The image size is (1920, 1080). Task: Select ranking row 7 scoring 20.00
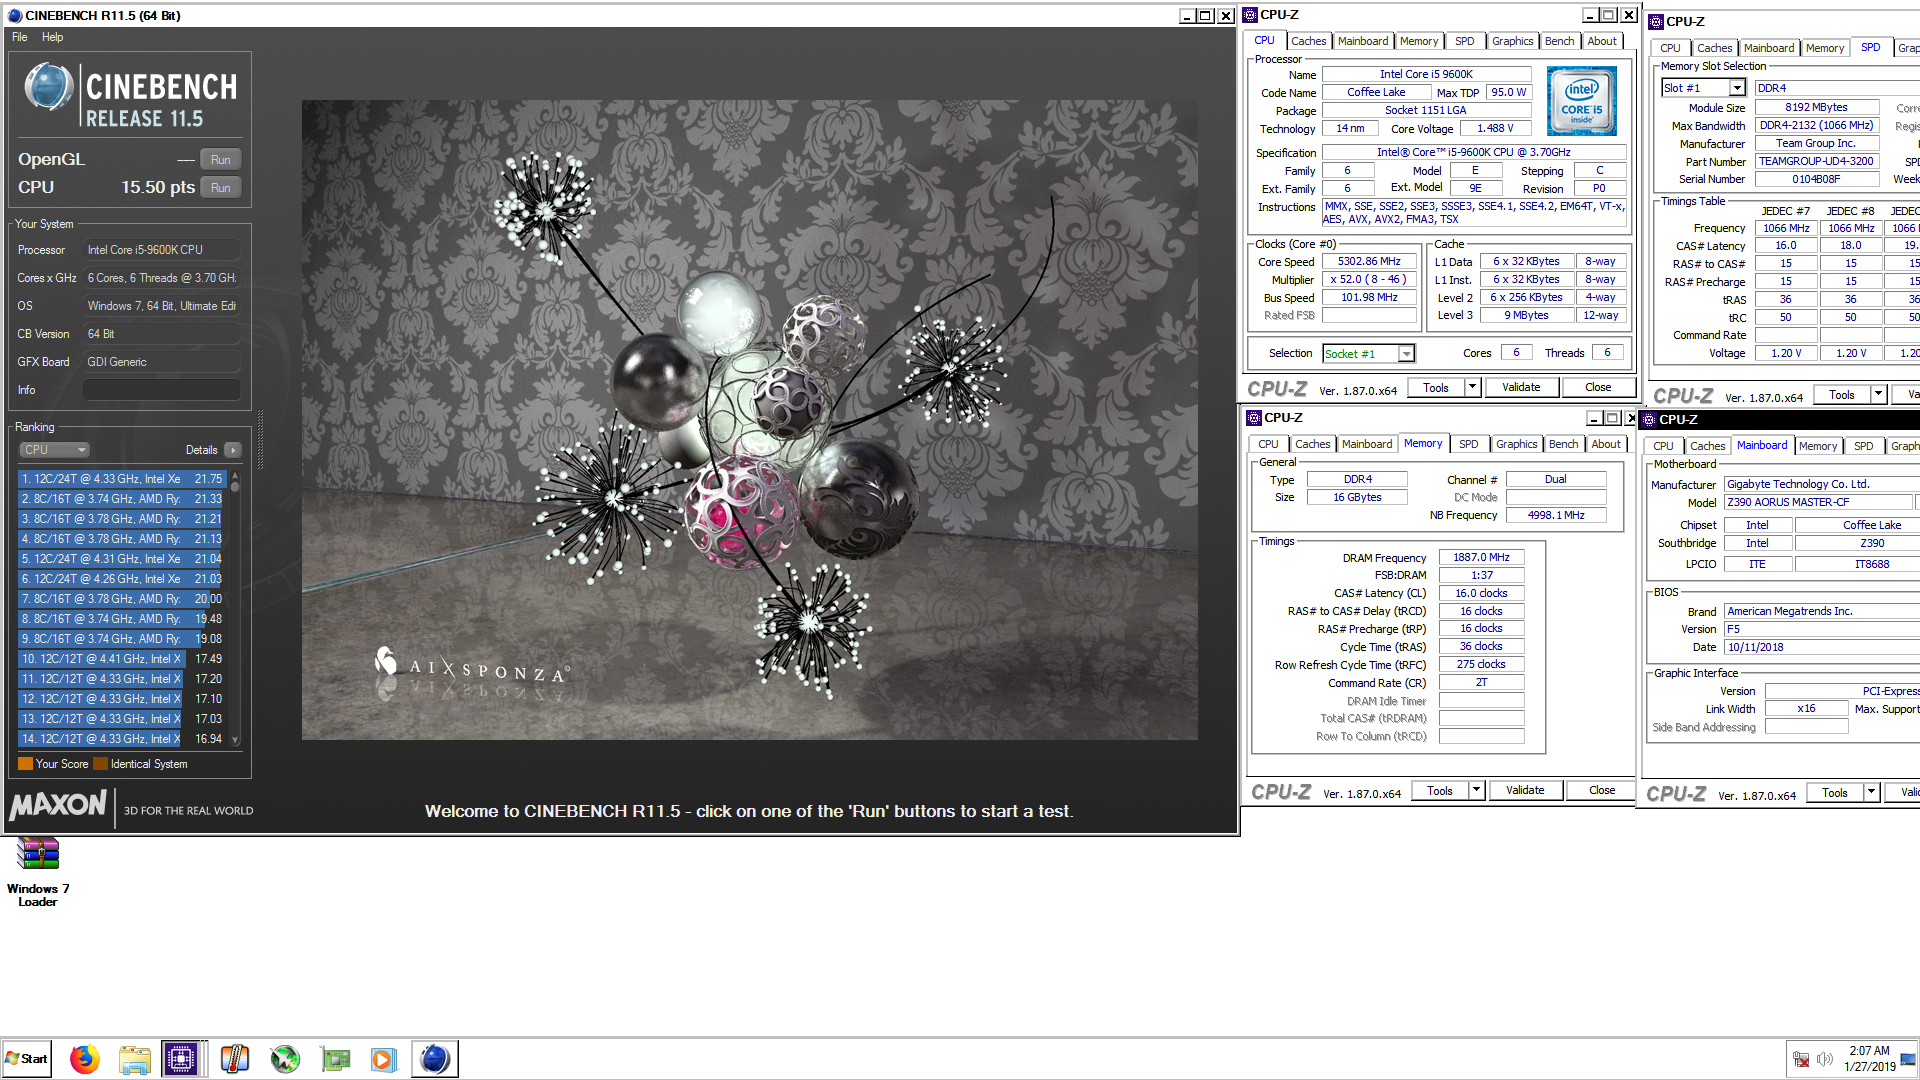[122, 599]
